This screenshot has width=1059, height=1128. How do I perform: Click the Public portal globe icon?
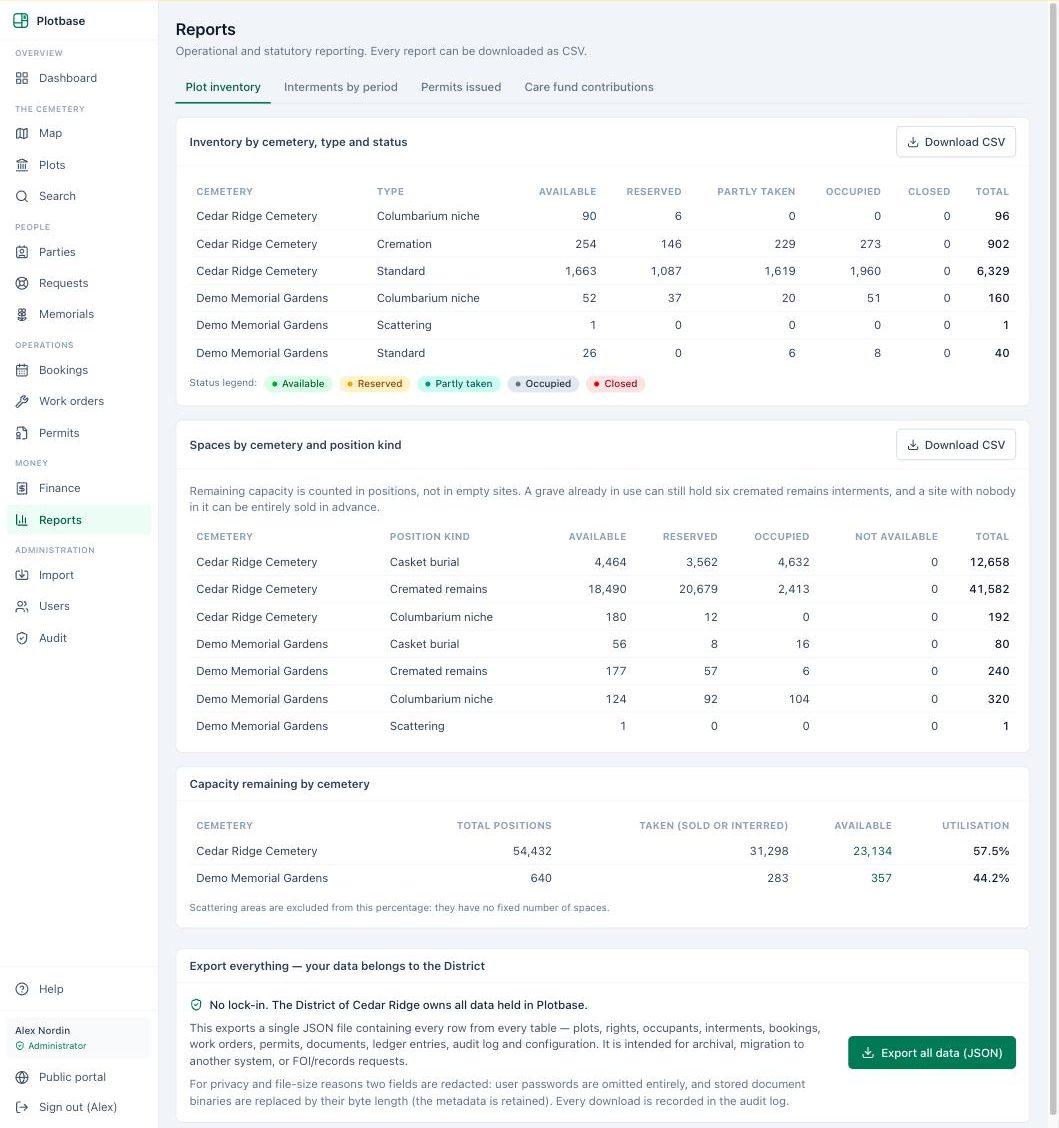22,1076
